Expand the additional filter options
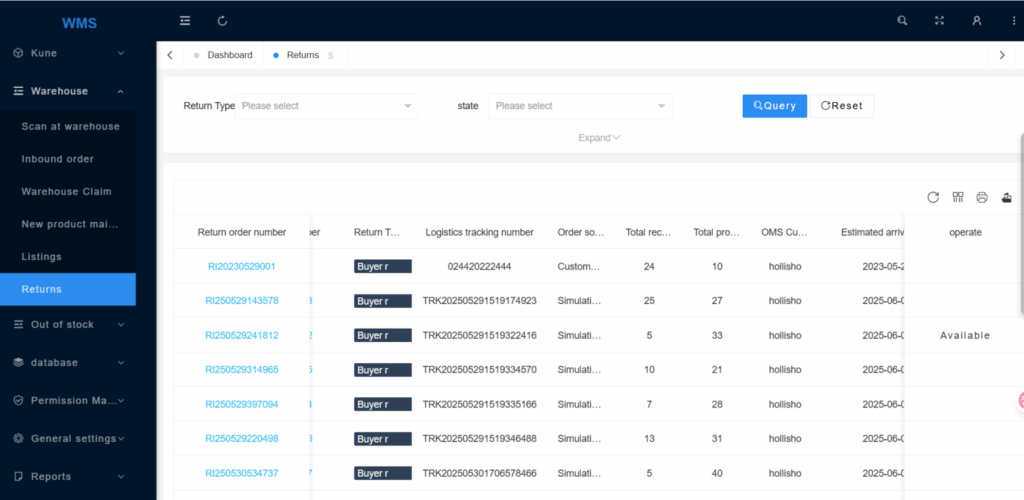The height and width of the screenshot is (500, 1024). (x=599, y=138)
